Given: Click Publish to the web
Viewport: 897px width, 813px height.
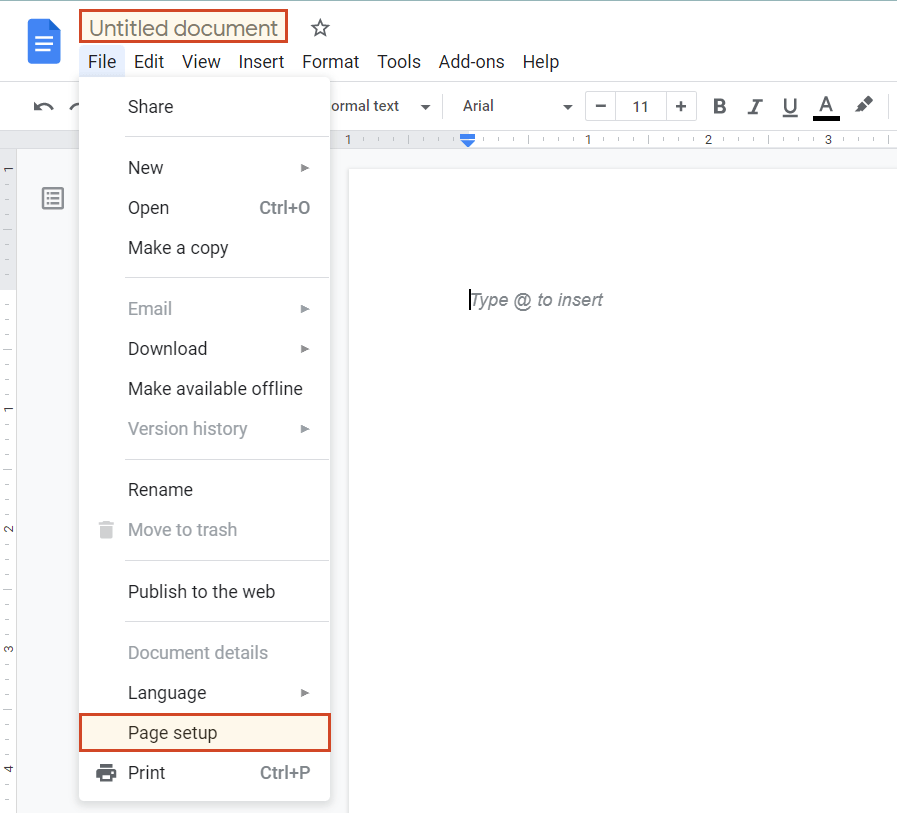Looking at the screenshot, I should pos(201,592).
